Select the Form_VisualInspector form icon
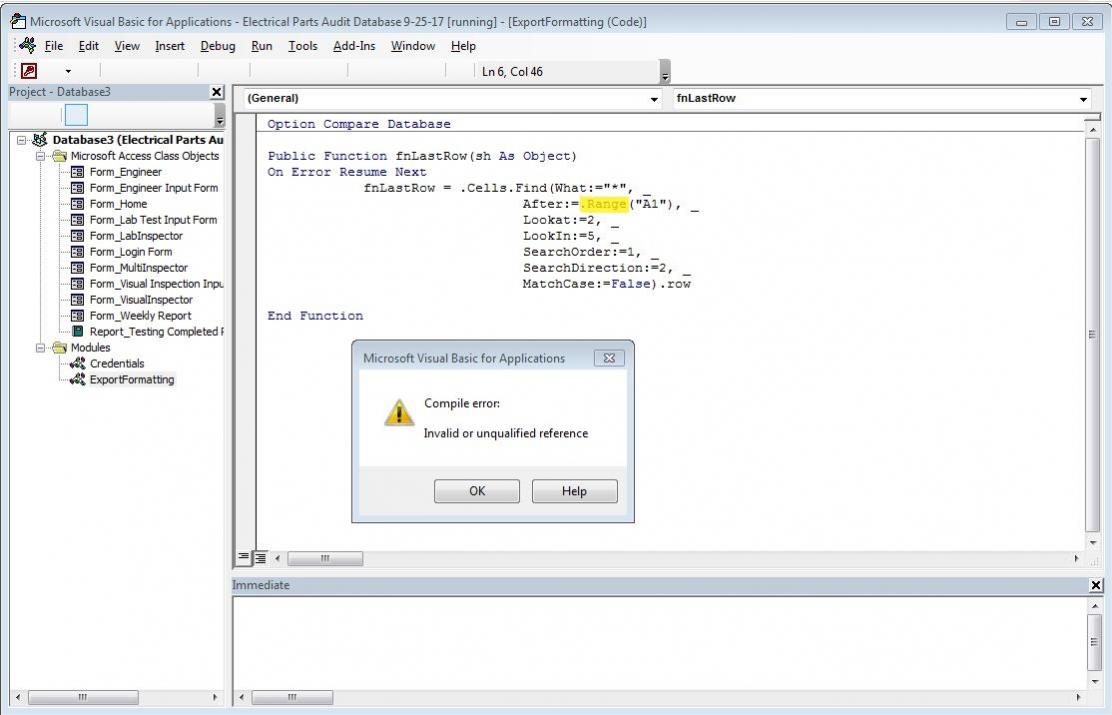 [x=78, y=300]
